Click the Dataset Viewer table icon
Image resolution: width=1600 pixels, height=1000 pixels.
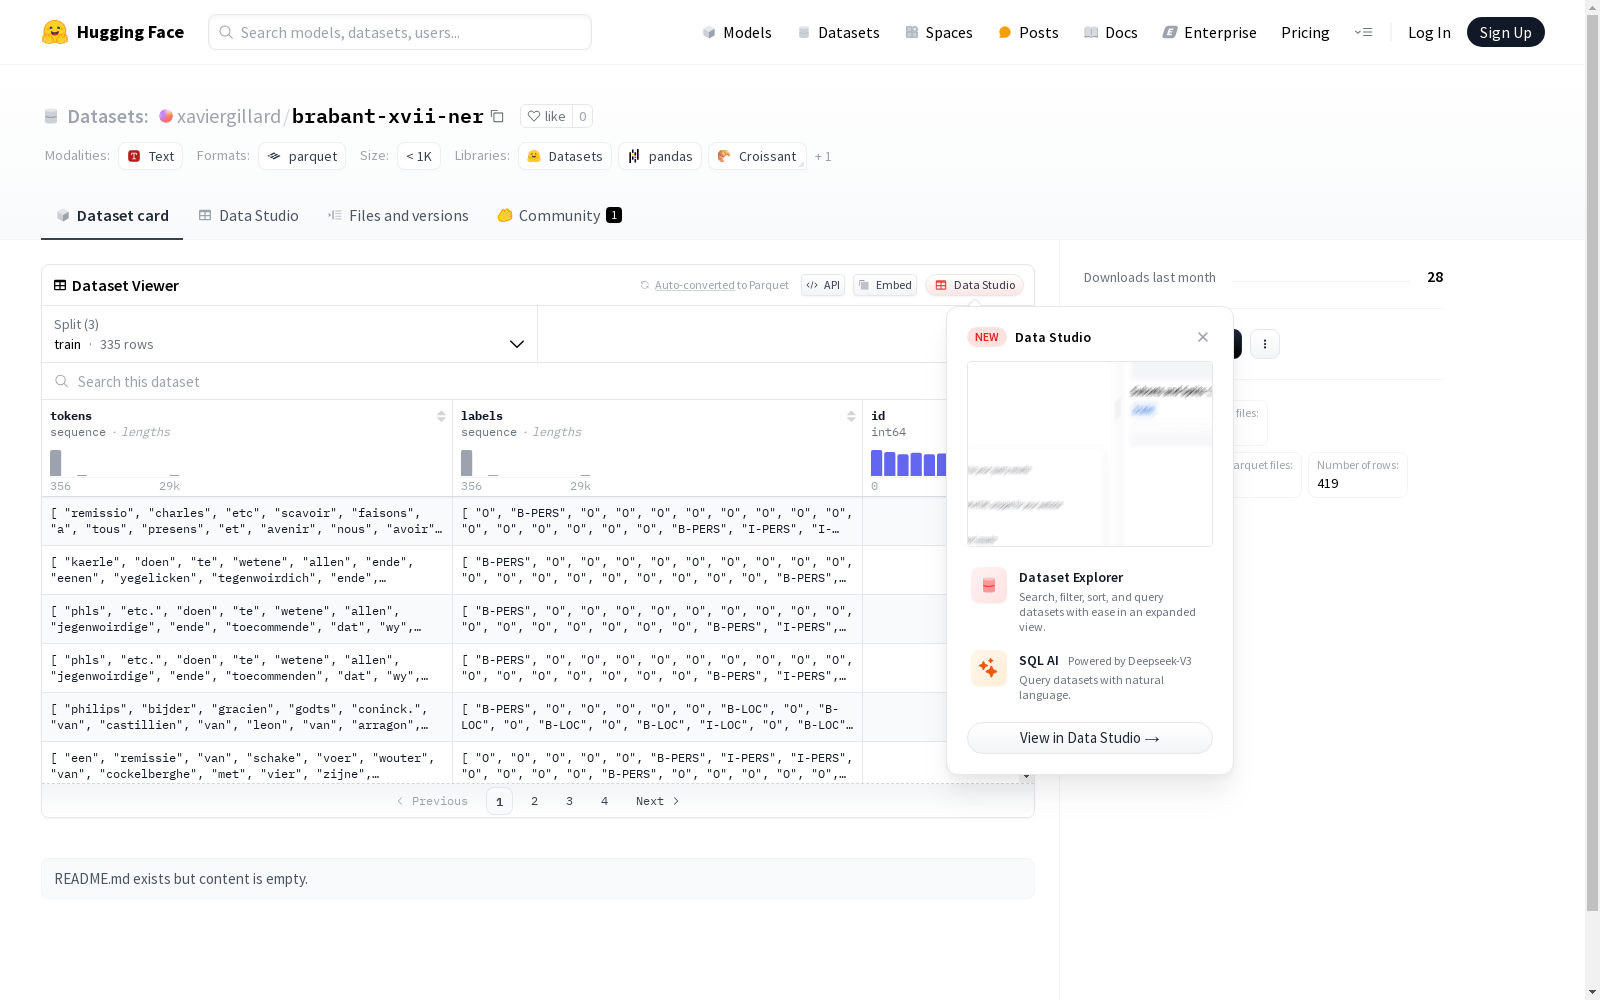(x=60, y=285)
